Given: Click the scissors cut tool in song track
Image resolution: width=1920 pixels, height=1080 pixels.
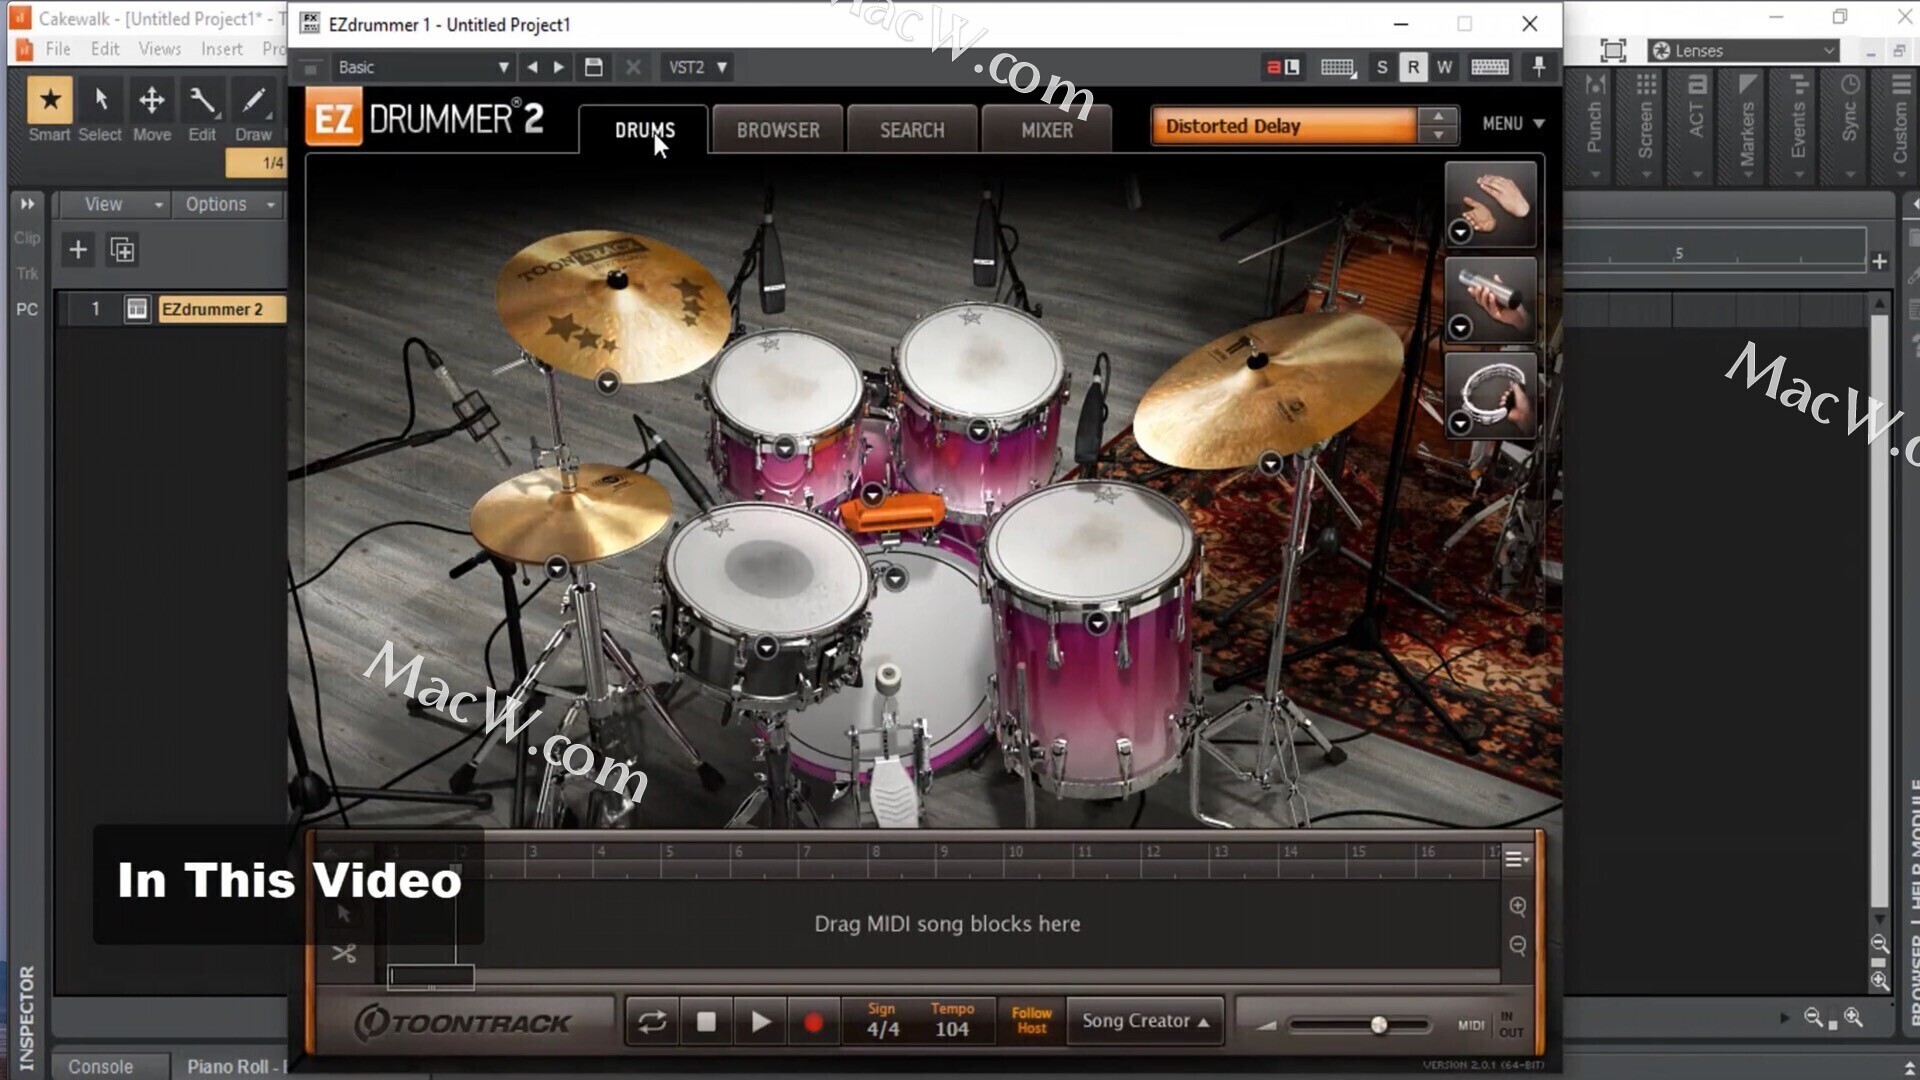Looking at the screenshot, I should [x=344, y=953].
